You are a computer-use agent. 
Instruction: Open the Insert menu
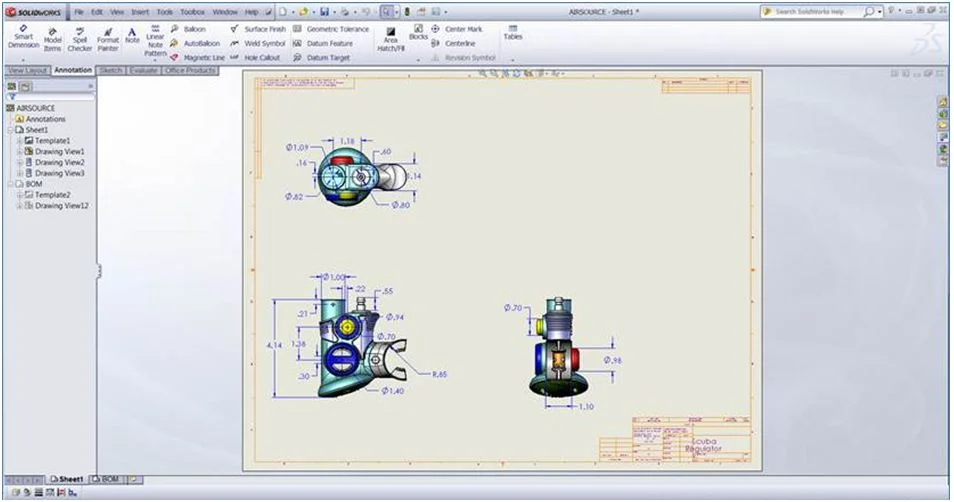tap(140, 12)
